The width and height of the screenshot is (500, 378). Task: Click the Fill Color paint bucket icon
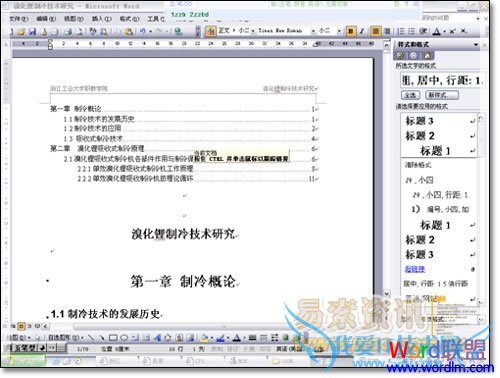(x=204, y=338)
